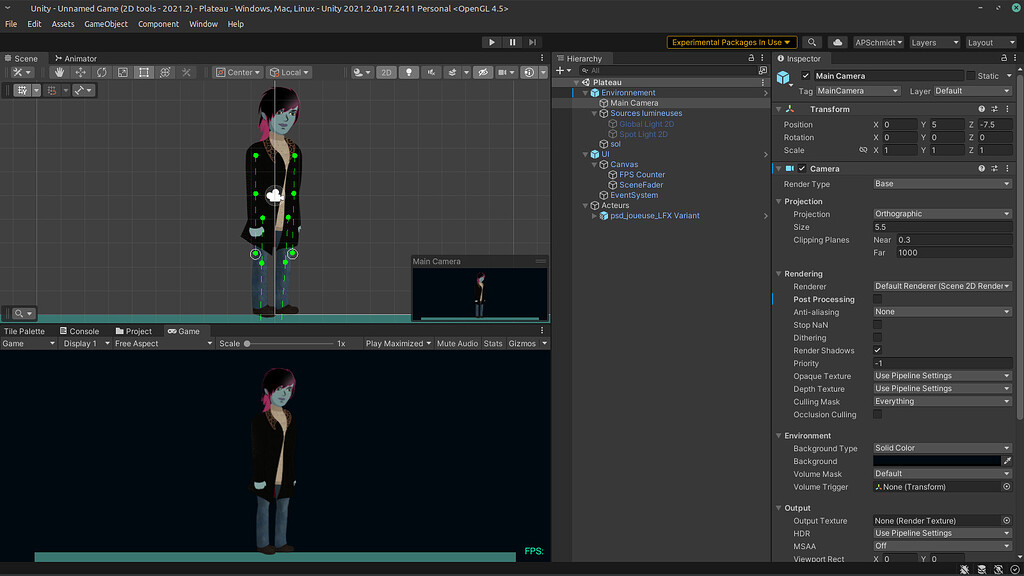Switch to the Console tab
1024x576 pixels.
coord(80,331)
